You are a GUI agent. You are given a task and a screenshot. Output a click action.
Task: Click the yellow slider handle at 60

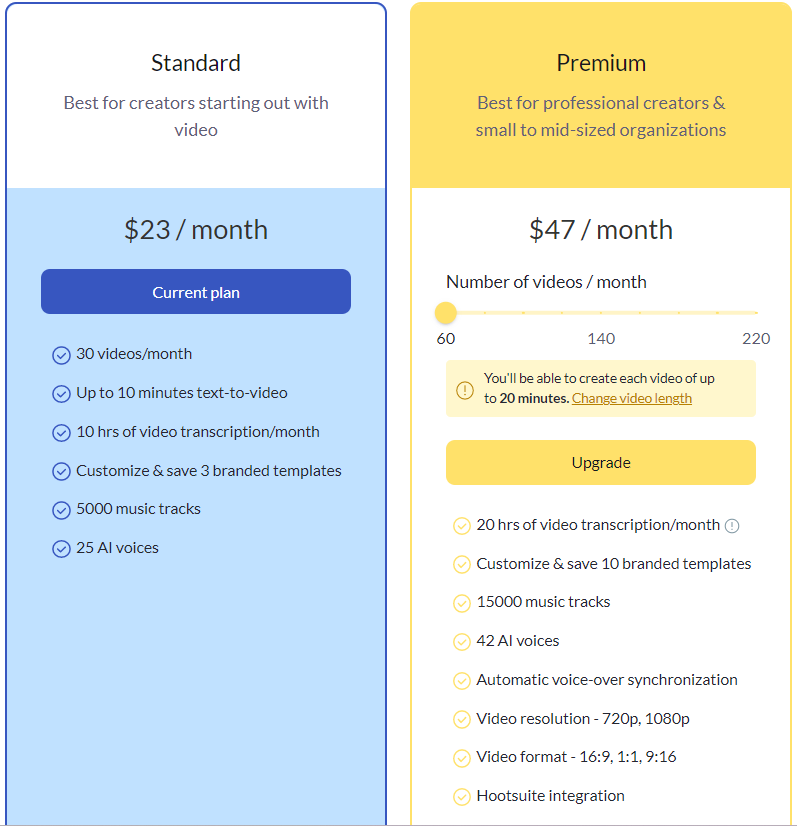pyautogui.click(x=446, y=313)
